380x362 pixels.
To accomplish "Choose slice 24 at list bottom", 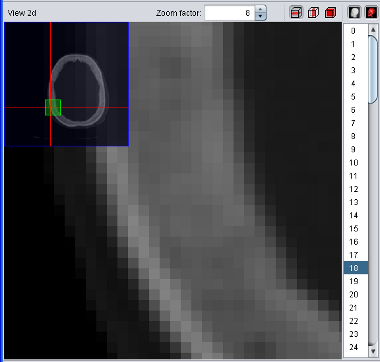I will point(356,347).
